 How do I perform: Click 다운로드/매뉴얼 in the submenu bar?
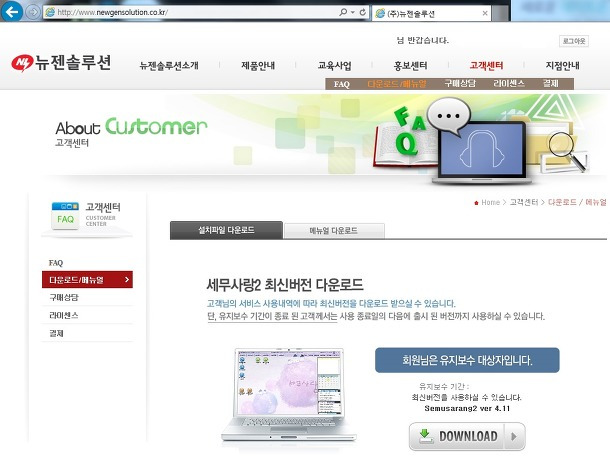[396, 84]
